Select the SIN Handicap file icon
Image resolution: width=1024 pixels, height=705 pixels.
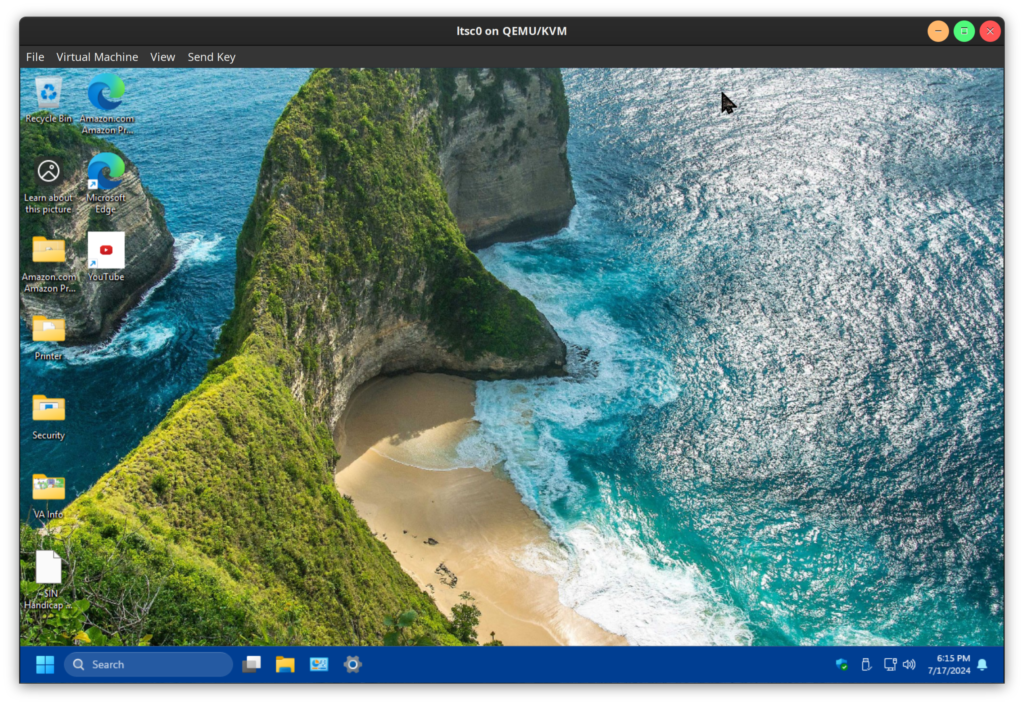click(48, 567)
